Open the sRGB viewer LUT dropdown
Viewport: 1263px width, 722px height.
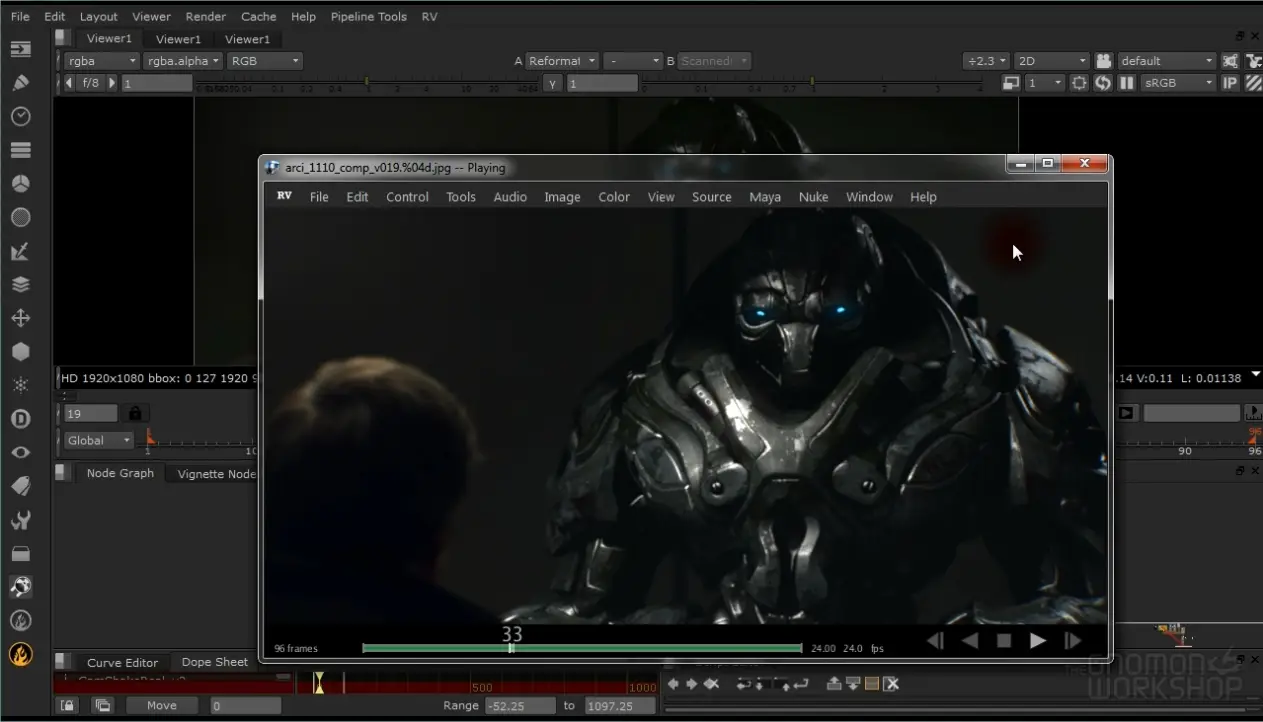[x=1179, y=83]
